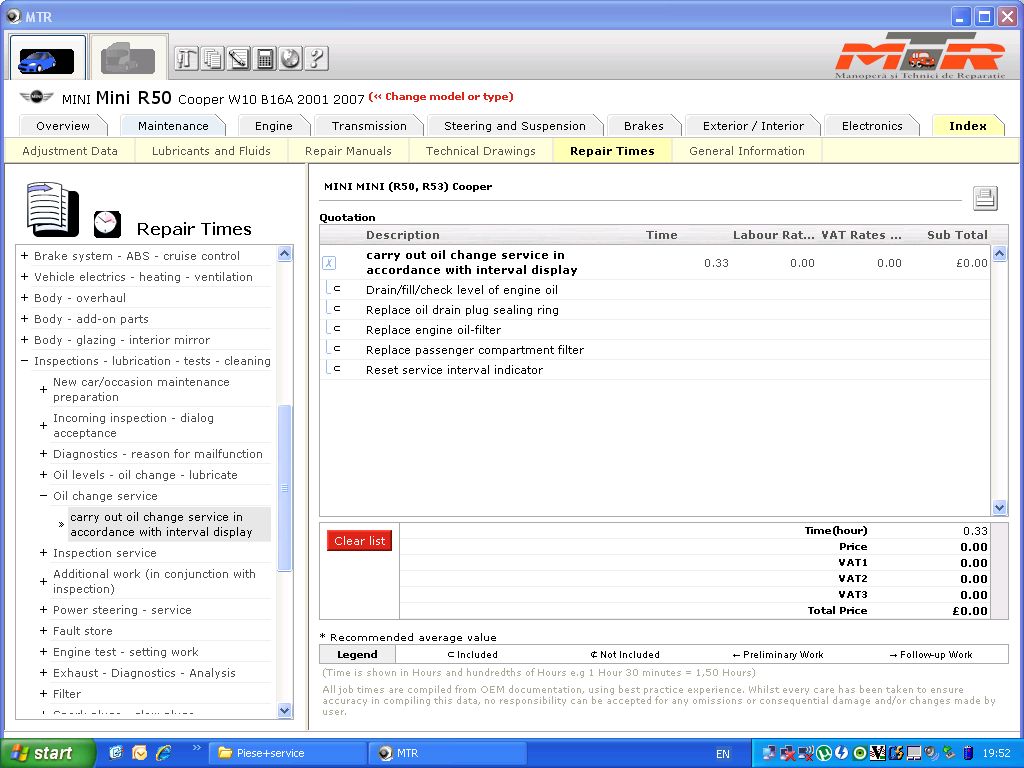Click the Change model or type link

coord(441,97)
